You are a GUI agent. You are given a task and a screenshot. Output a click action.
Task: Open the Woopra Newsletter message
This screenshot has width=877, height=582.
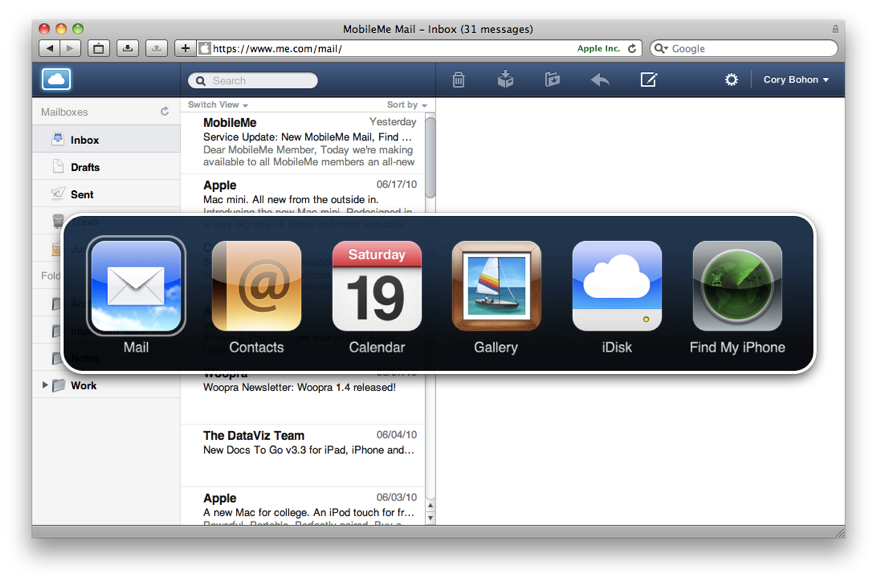click(x=303, y=397)
